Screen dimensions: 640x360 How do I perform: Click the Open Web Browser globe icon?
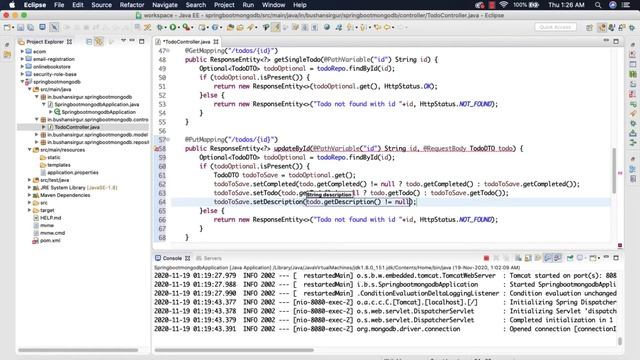pos(327,27)
